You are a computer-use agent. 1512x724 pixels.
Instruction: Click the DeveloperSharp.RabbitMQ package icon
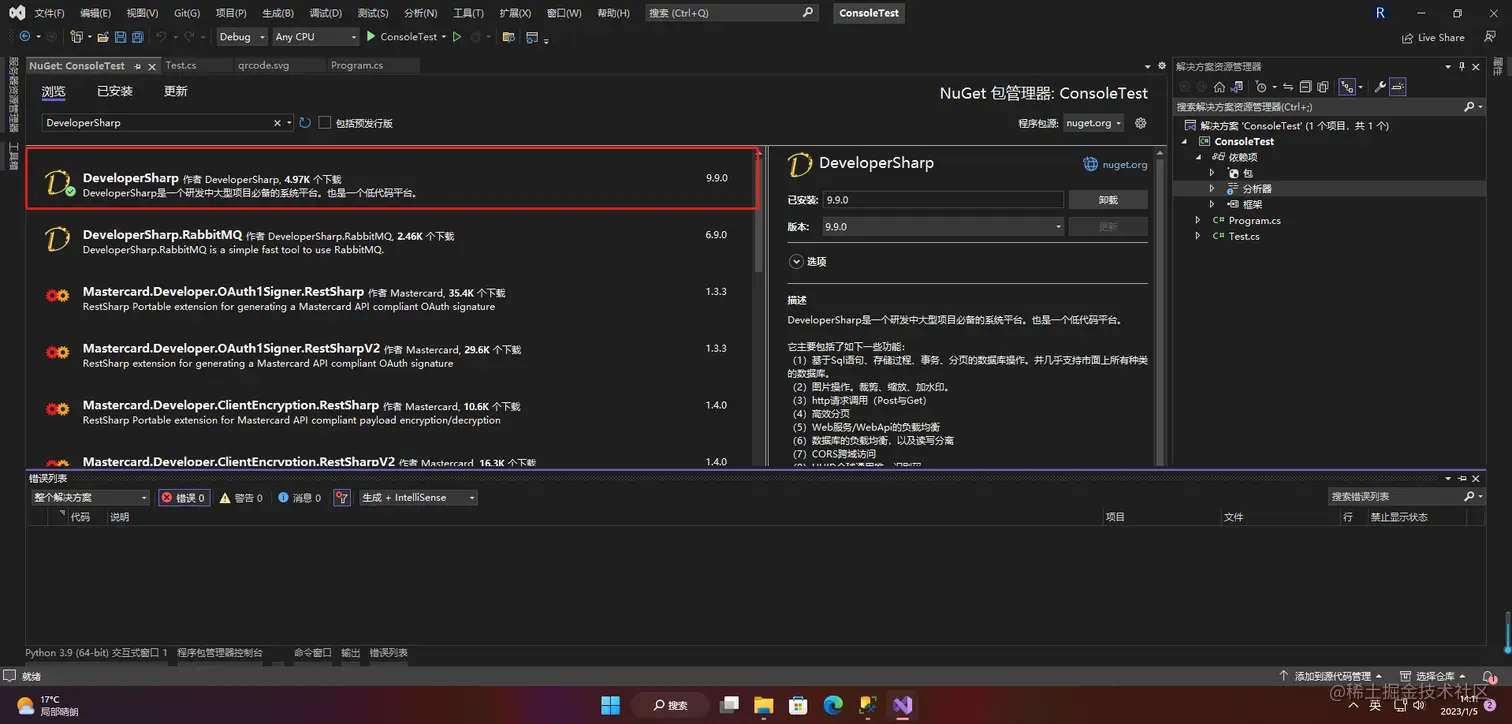point(57,239)
